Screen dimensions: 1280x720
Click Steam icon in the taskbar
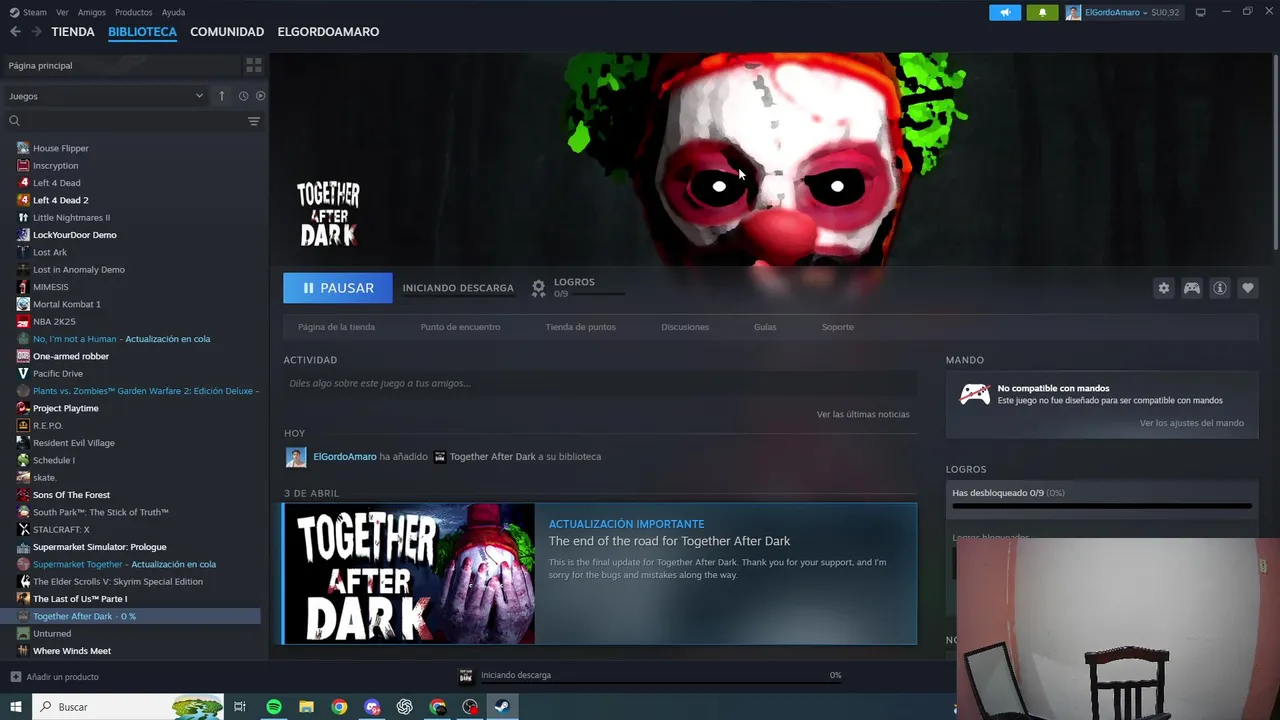click(502, 707)
